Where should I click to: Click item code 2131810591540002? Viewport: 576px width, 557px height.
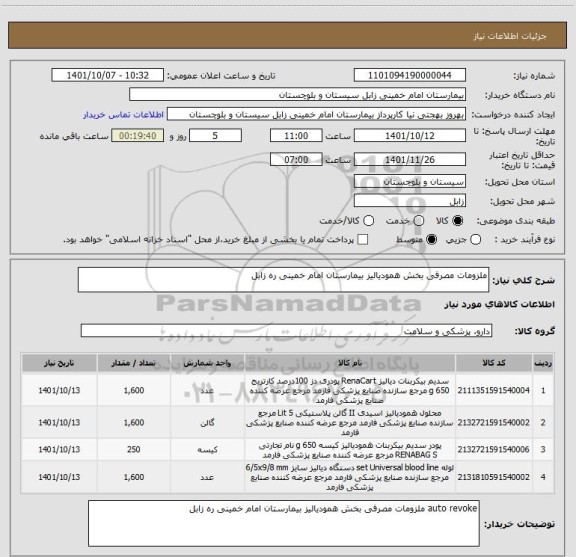tap(493, 477)
